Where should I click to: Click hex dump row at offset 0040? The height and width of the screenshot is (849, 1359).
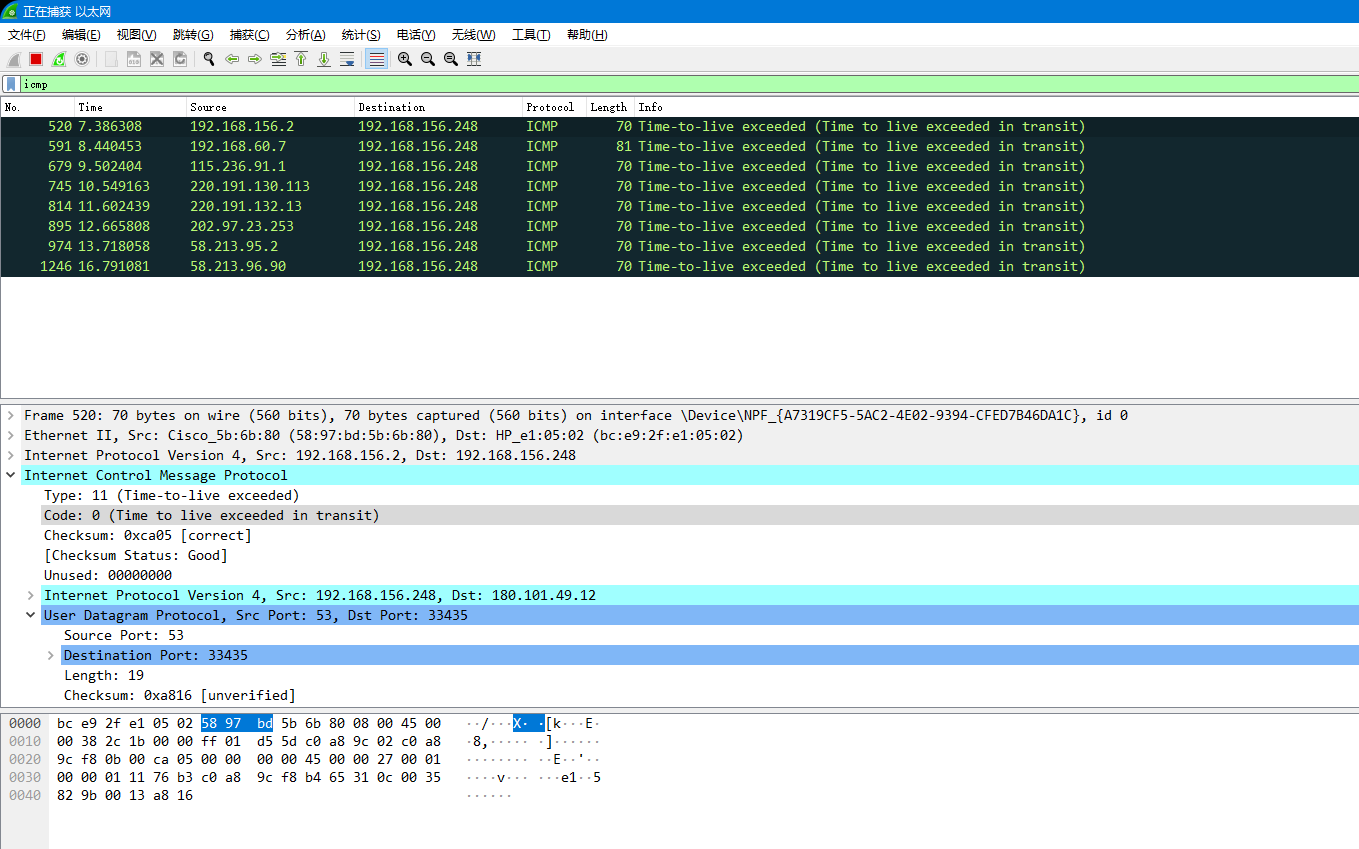click(x=260, y=795)
